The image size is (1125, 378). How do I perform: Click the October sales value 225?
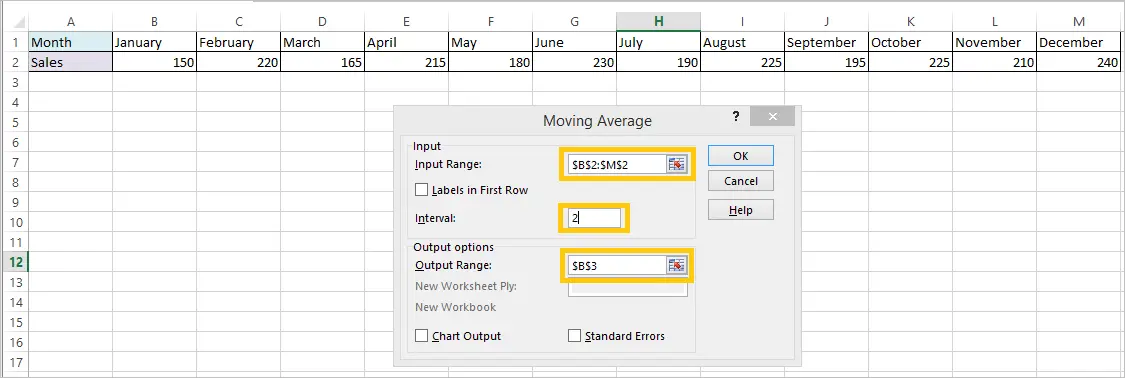[x=910, y=62]
